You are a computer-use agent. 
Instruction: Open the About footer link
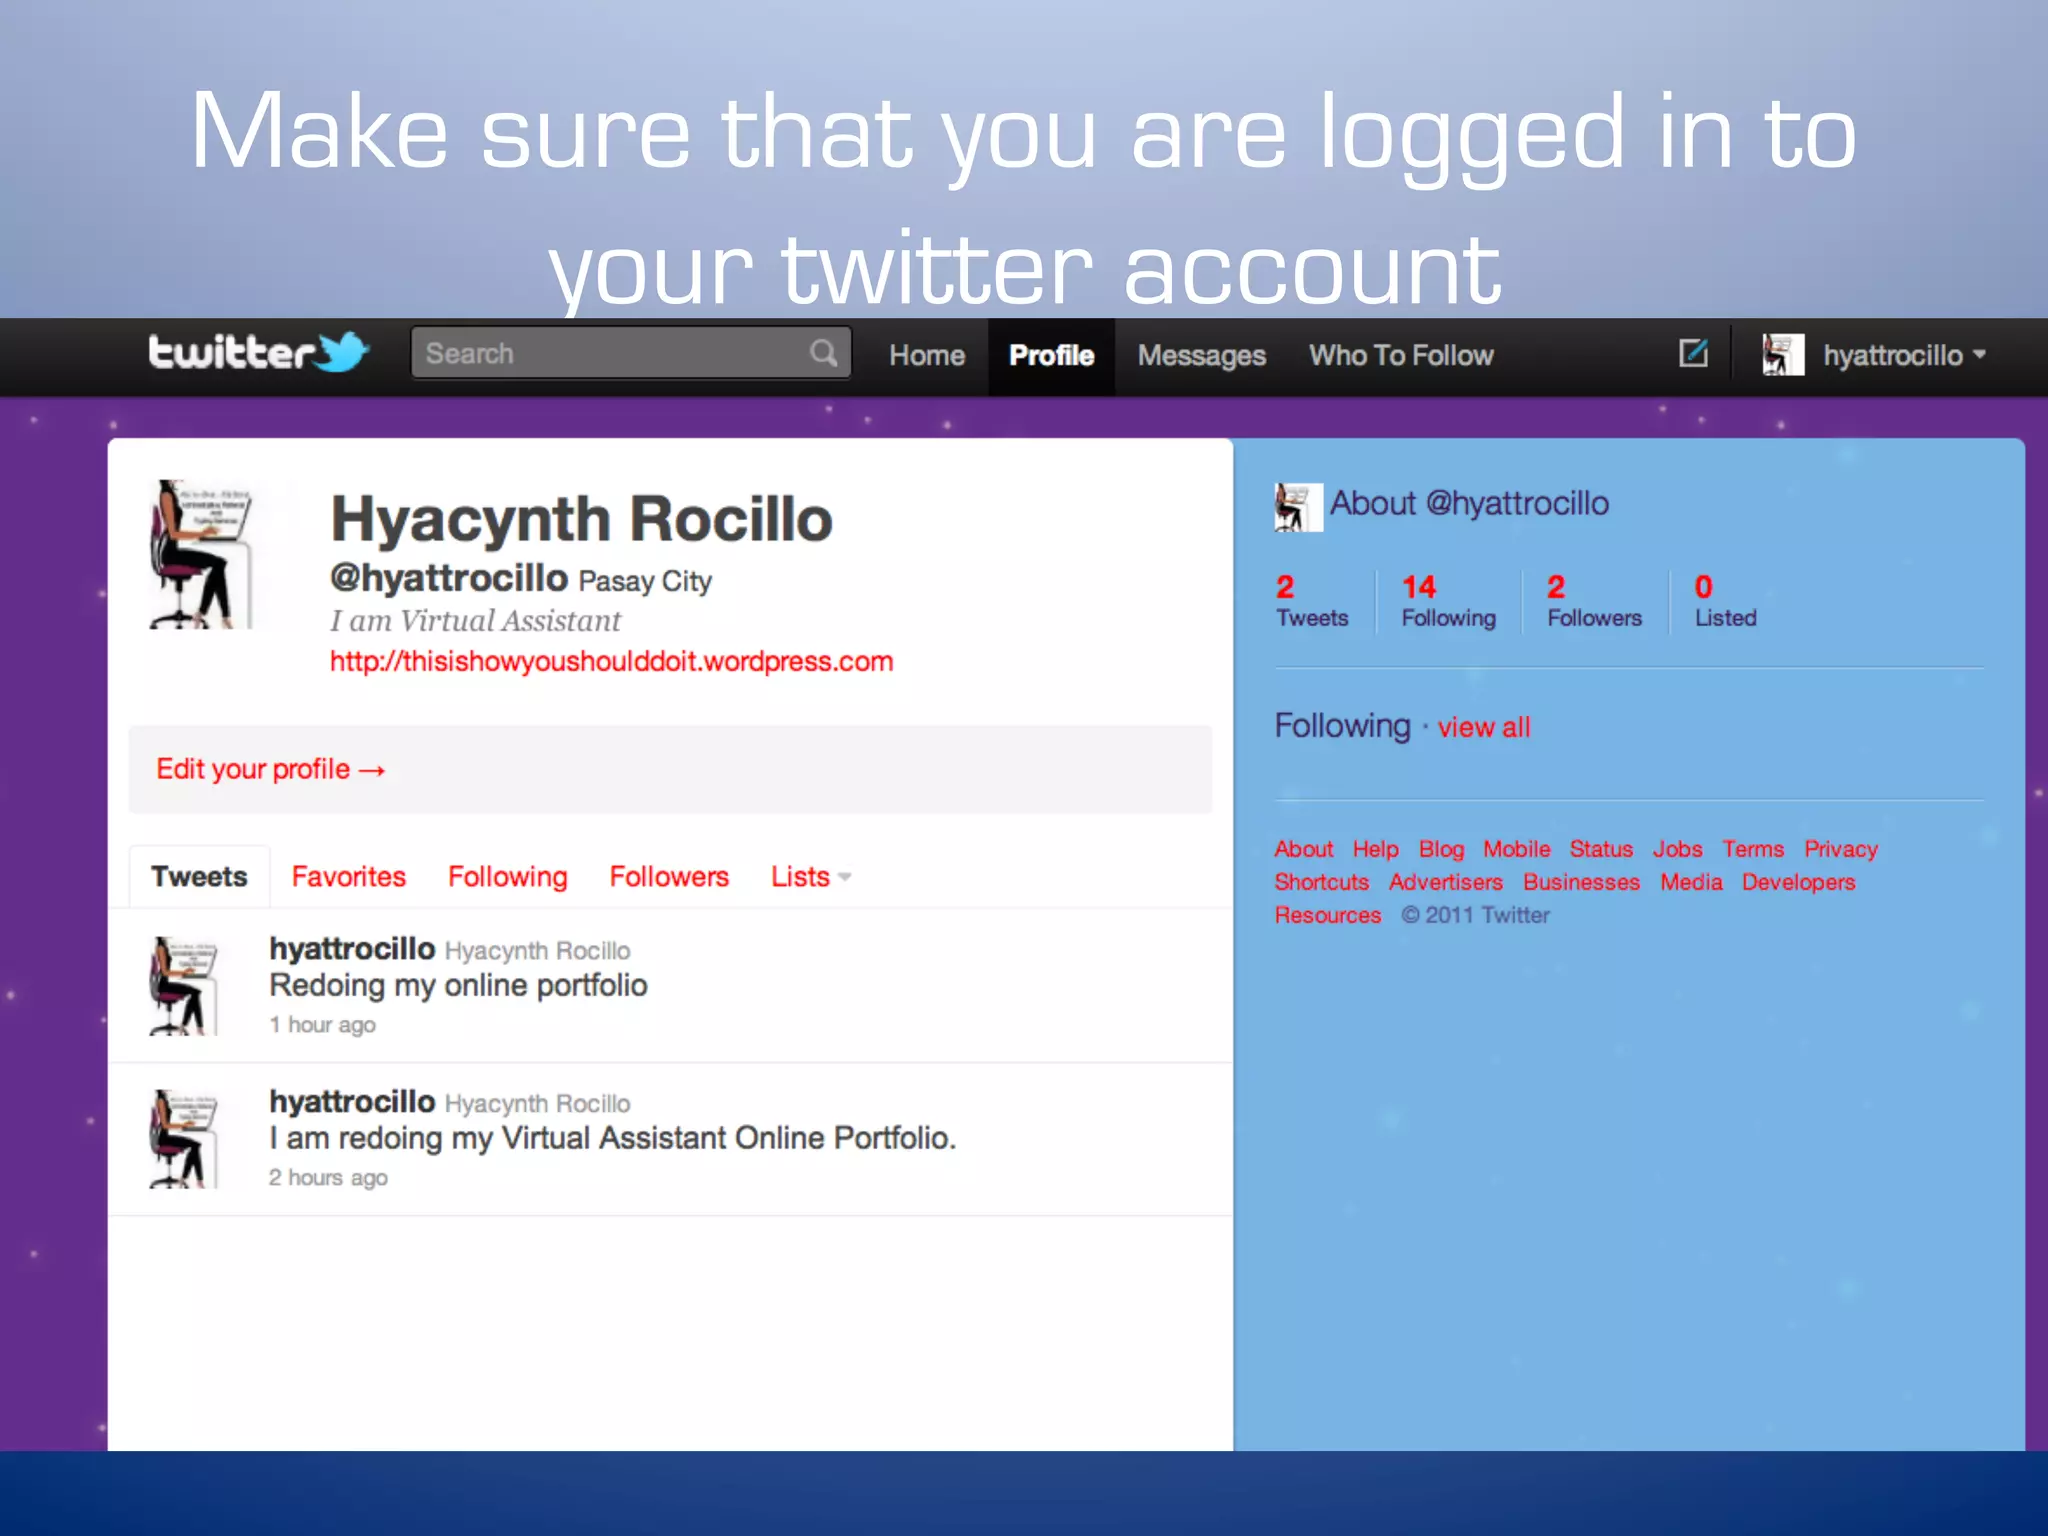(1303, 849)
